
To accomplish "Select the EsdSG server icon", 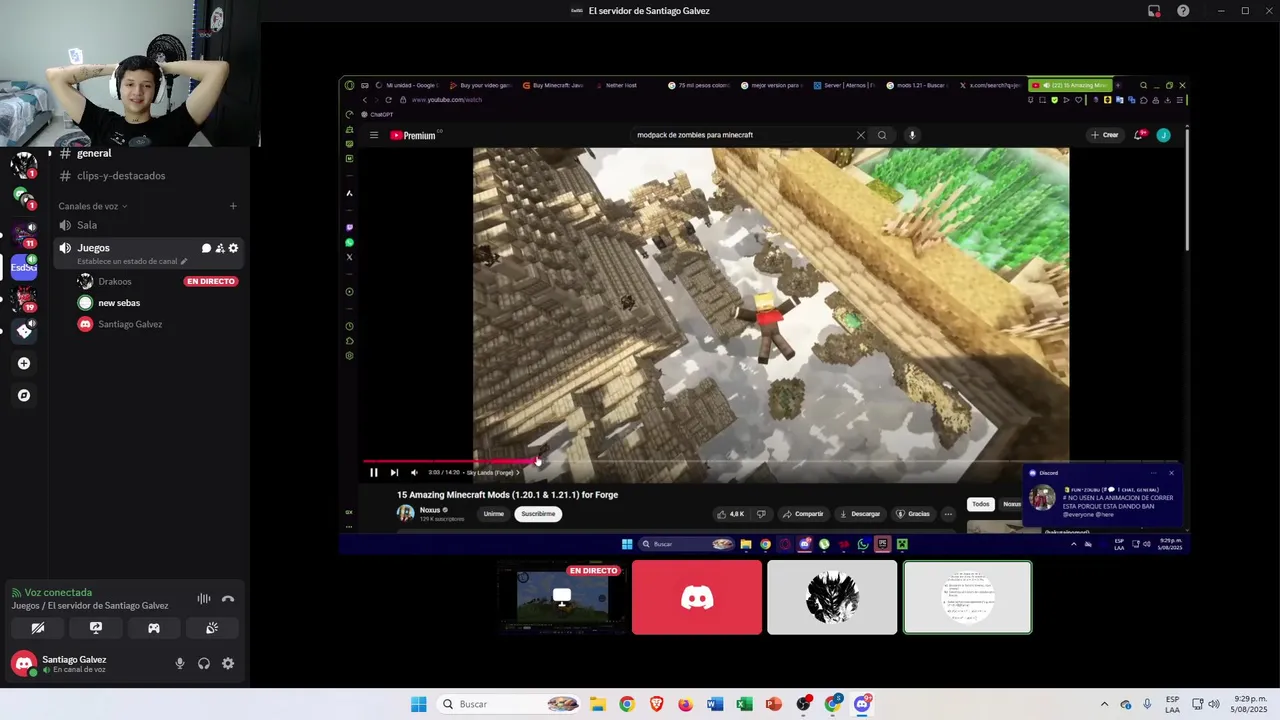I will (24, 267).
